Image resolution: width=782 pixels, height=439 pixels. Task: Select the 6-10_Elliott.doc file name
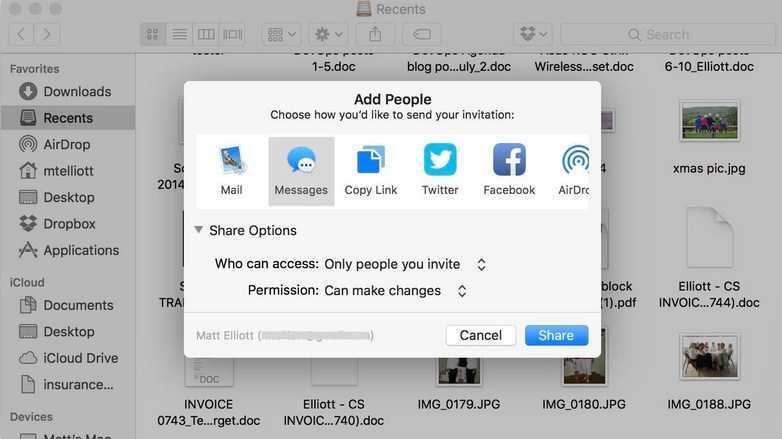click(709, 66)
